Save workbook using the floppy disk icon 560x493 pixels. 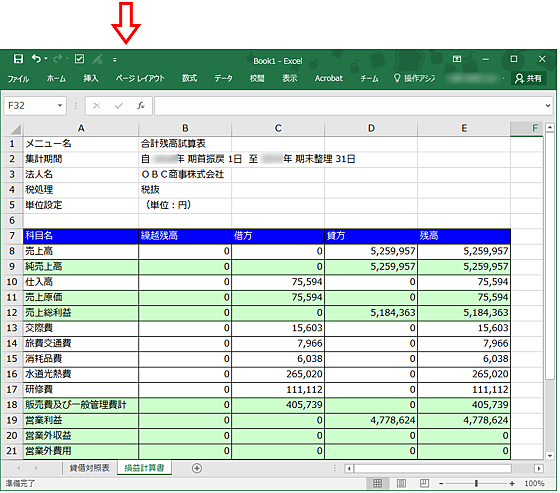pos(18,59)
